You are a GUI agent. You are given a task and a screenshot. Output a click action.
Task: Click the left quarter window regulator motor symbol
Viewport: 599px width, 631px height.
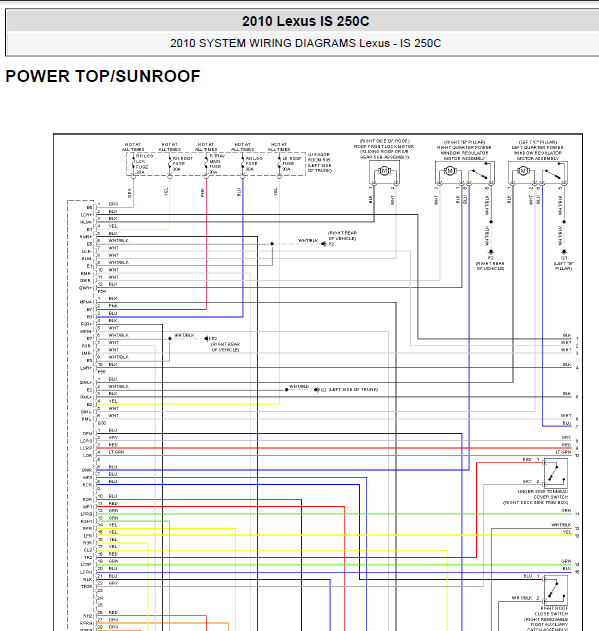tap(523, 171)
